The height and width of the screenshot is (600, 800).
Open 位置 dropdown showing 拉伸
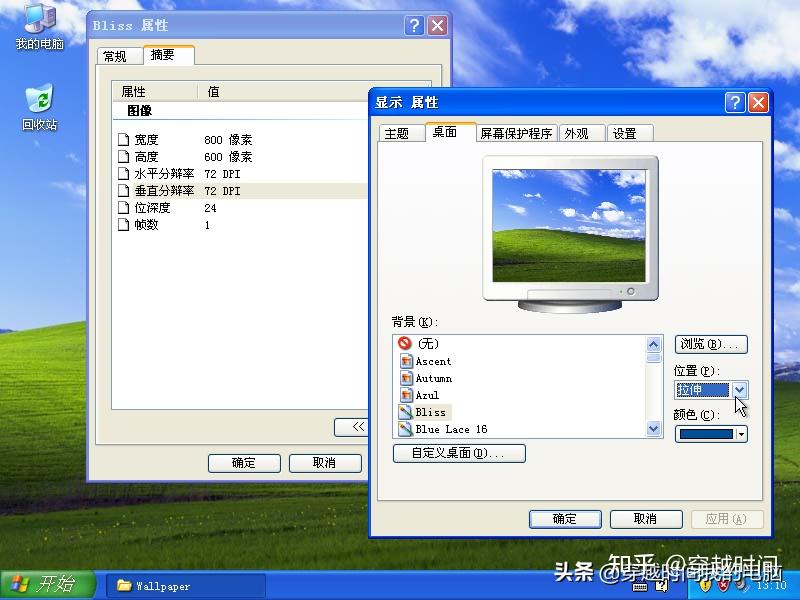(x=739, y=390)
